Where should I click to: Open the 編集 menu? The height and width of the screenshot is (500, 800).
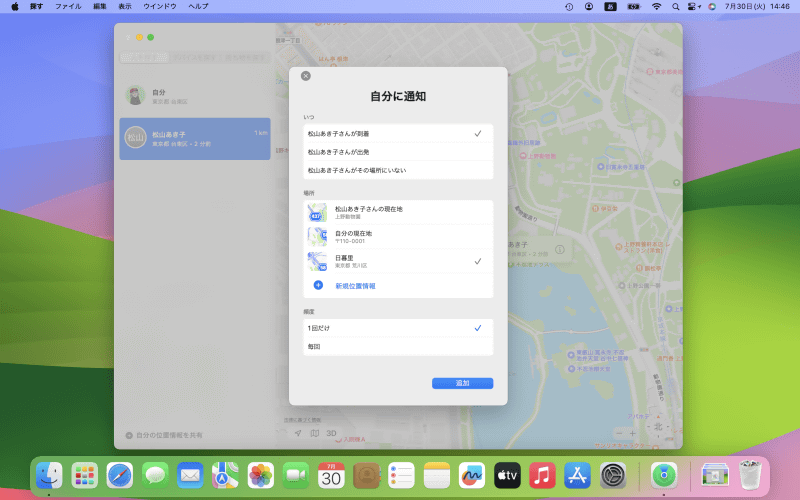pyautogui.click(x=100, y=7)
